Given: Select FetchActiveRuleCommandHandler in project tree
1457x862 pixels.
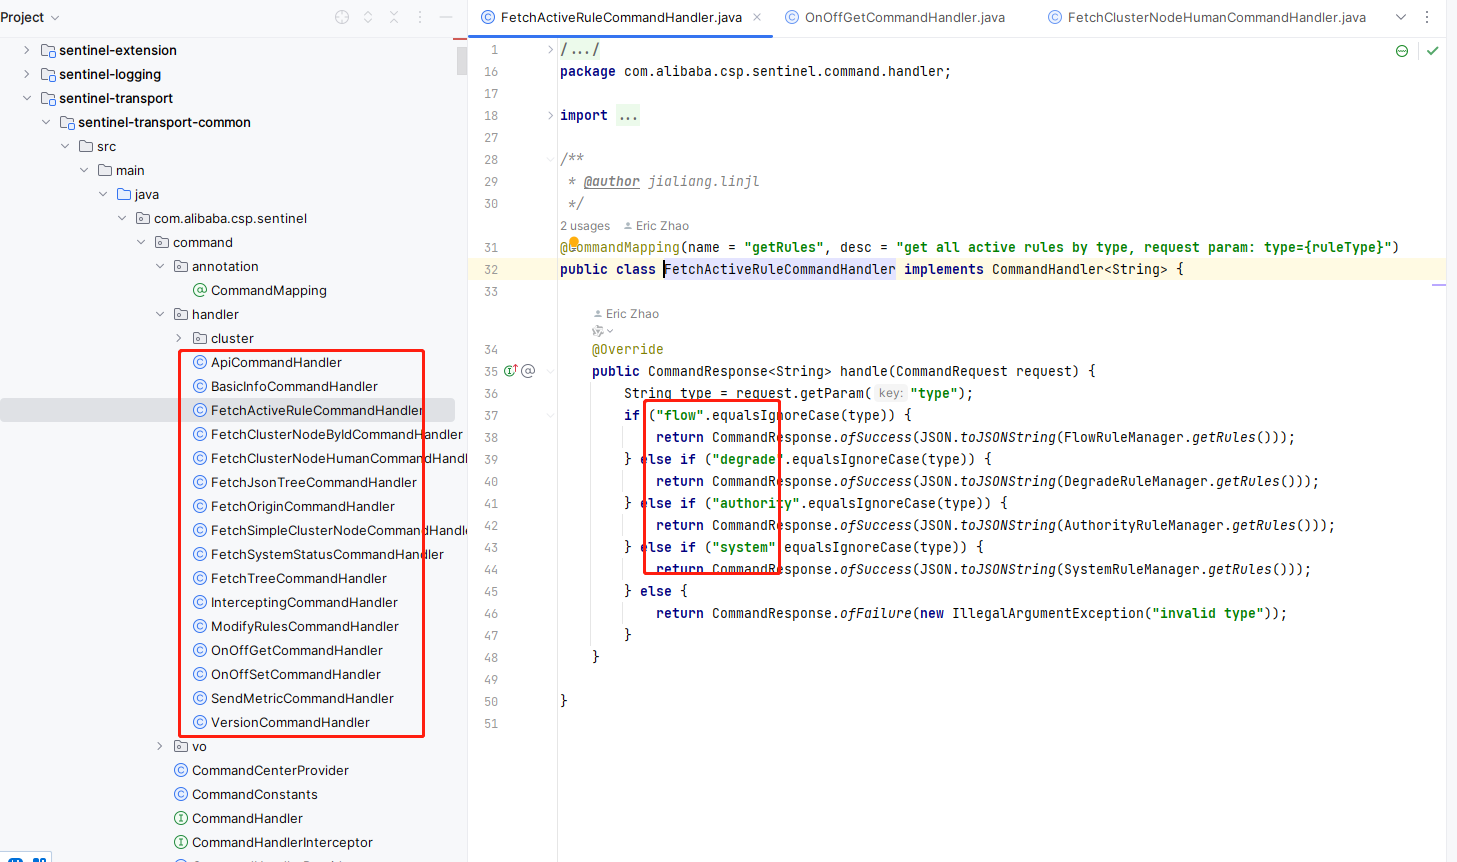Looking at the screenshot, I should coord(317,410).
